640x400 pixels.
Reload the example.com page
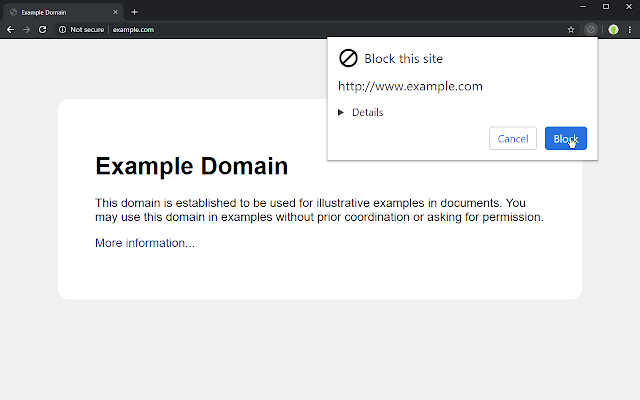pyautogui.click(x=42, y=29)
